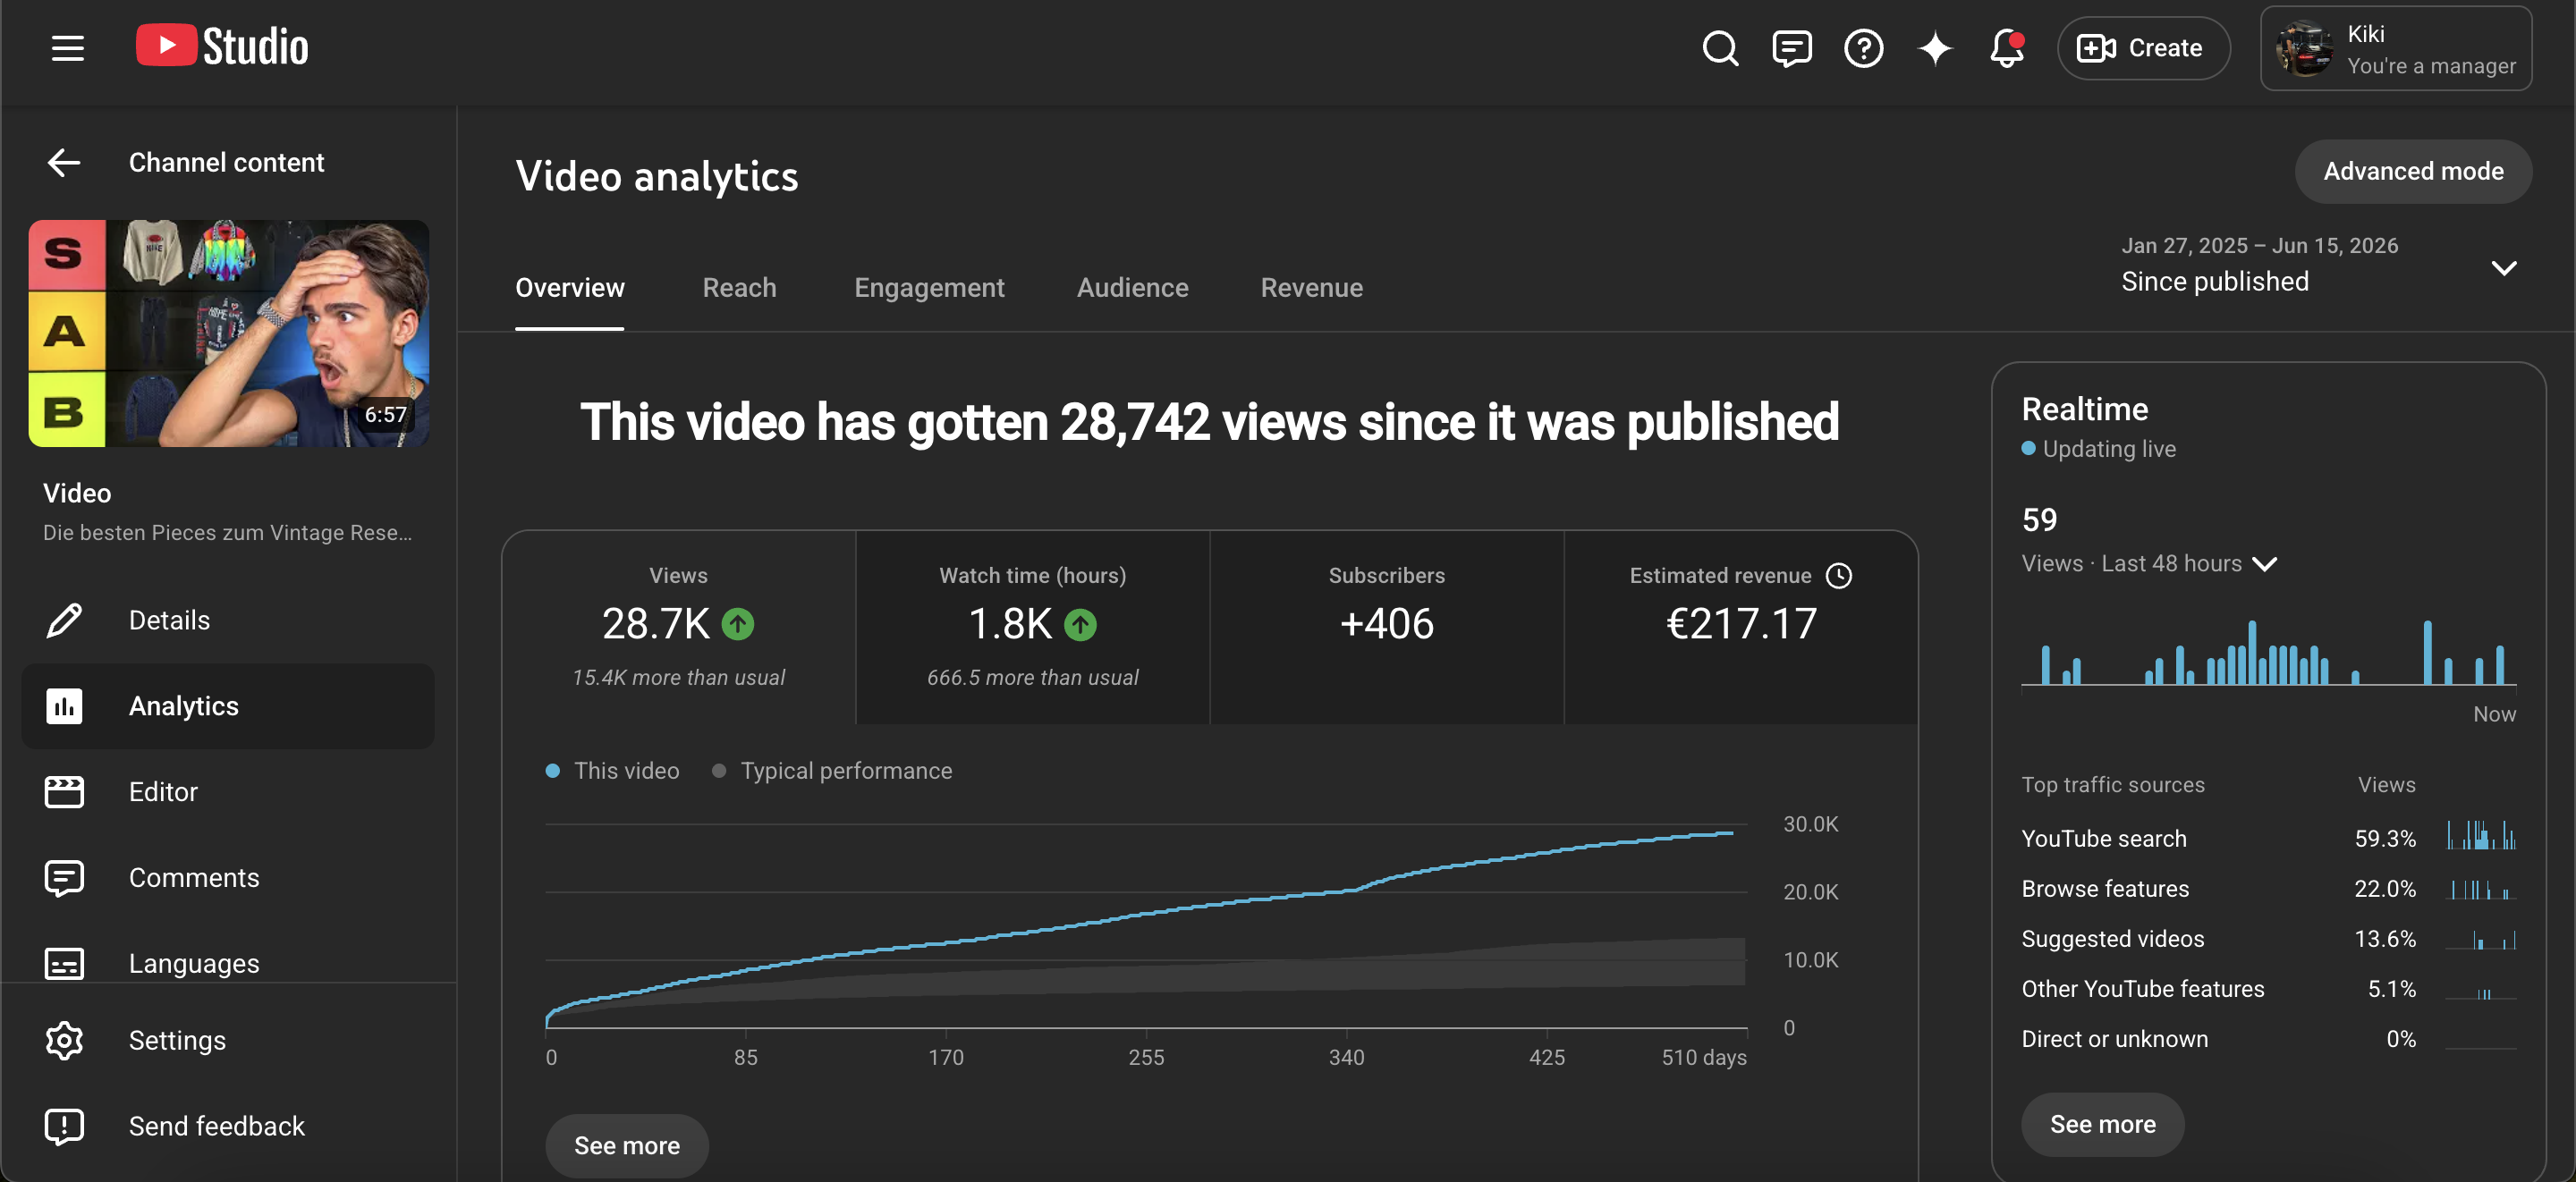Switch to the Audience tab
2576x1182 pixels.
[x=1132, y=287]
